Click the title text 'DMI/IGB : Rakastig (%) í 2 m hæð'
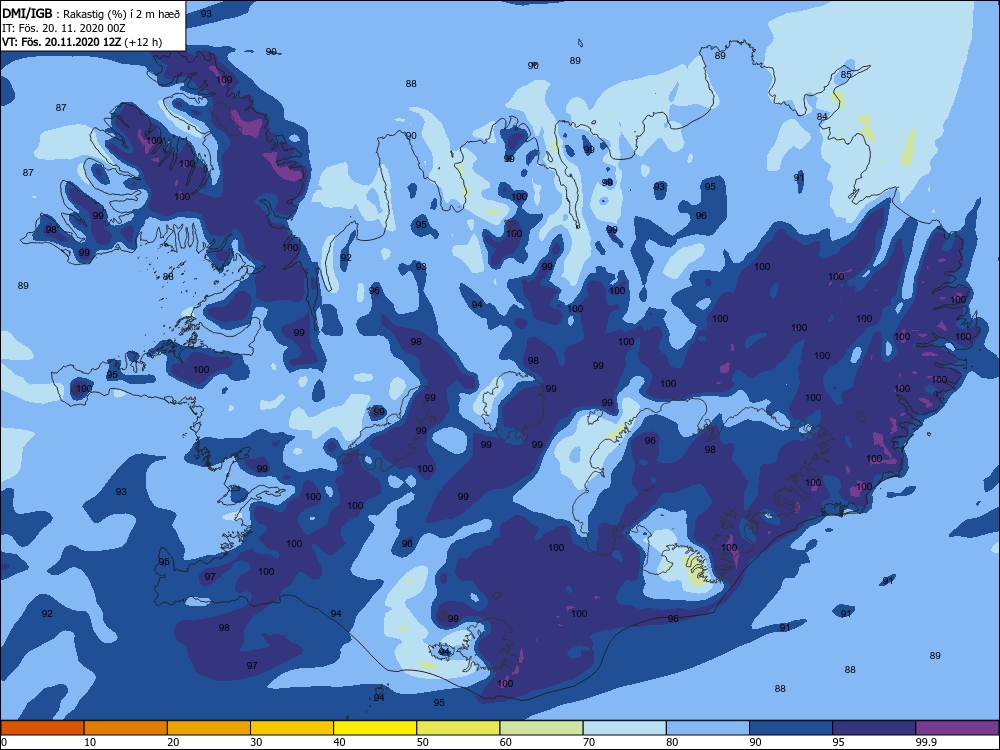This screenshot has height=750, width=1000. (x=91, y=13)
